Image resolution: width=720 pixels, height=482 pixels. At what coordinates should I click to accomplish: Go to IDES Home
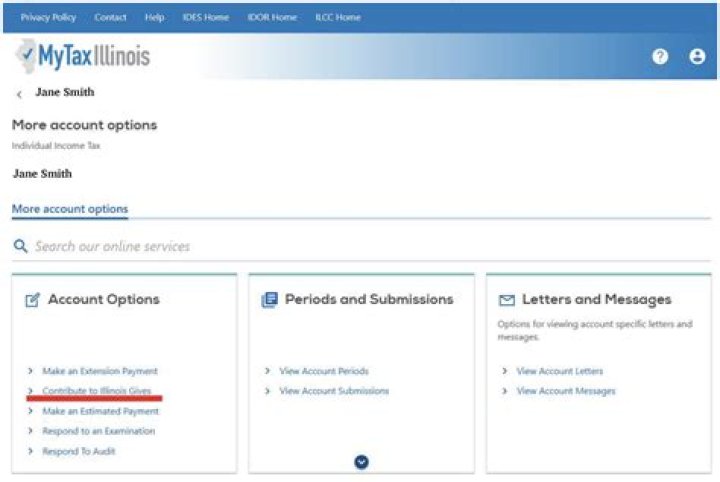206,17
